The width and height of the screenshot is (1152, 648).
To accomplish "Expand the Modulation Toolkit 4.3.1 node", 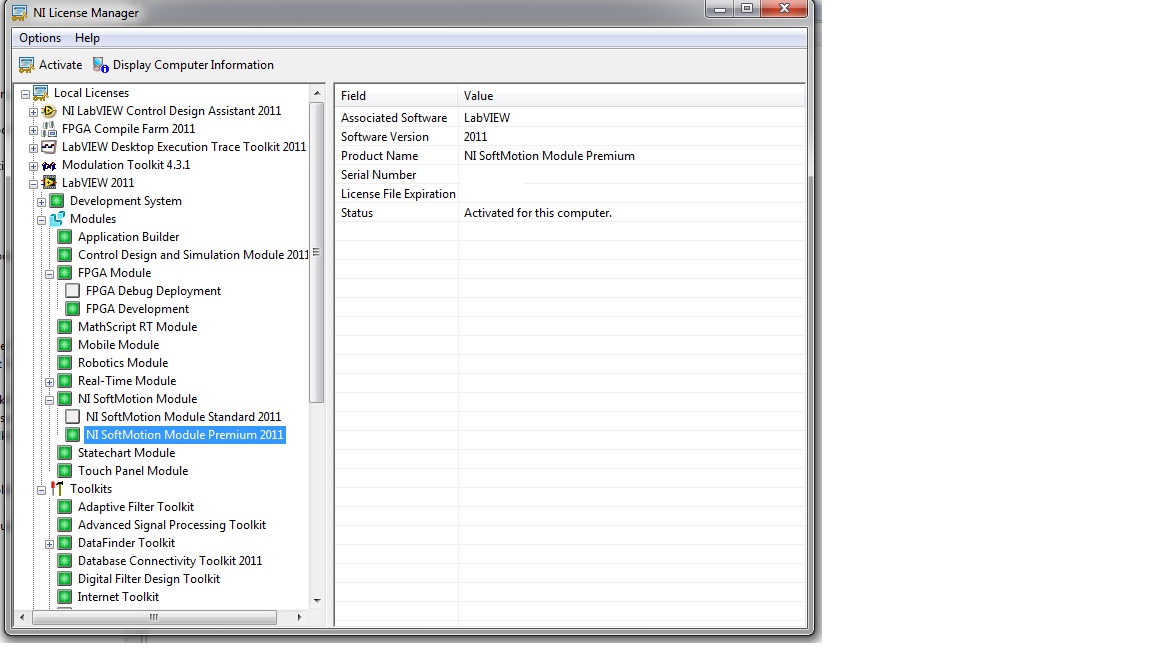I will pyautogui.click(x=34, y=166).
